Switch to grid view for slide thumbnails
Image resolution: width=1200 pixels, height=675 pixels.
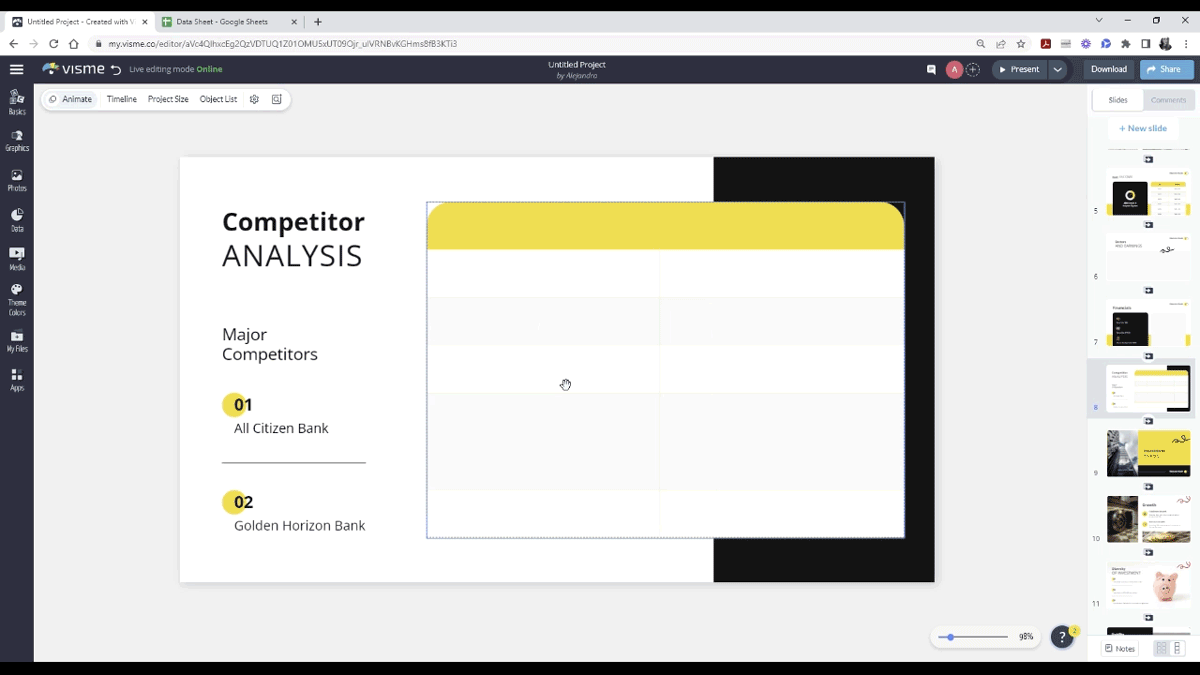[x=1160, y=648]
